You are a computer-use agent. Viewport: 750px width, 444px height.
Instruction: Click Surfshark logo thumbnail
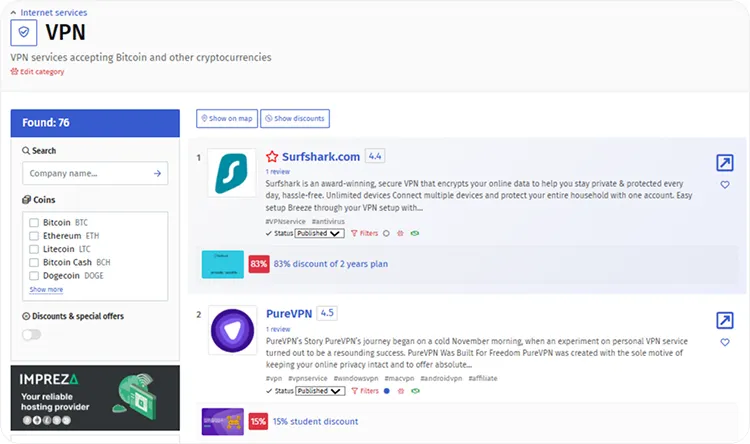tap(232, 173)
